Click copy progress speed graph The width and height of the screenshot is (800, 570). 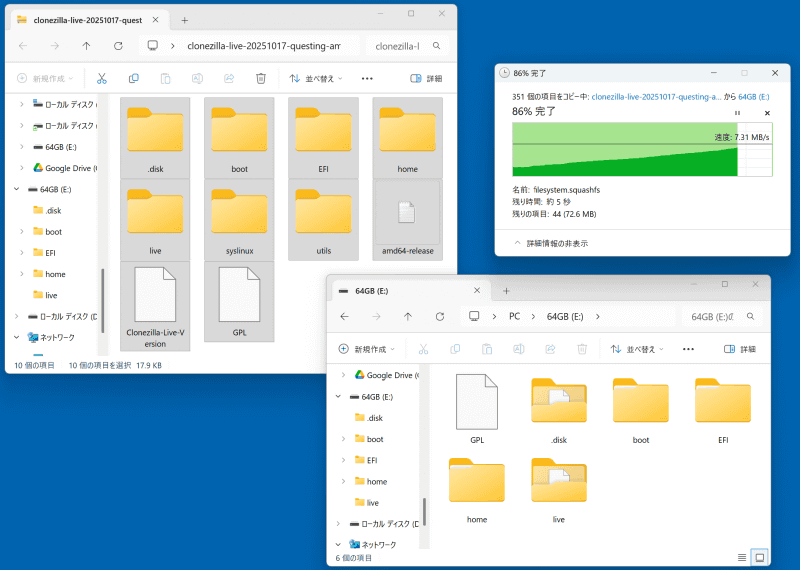(x=642, y=150)
